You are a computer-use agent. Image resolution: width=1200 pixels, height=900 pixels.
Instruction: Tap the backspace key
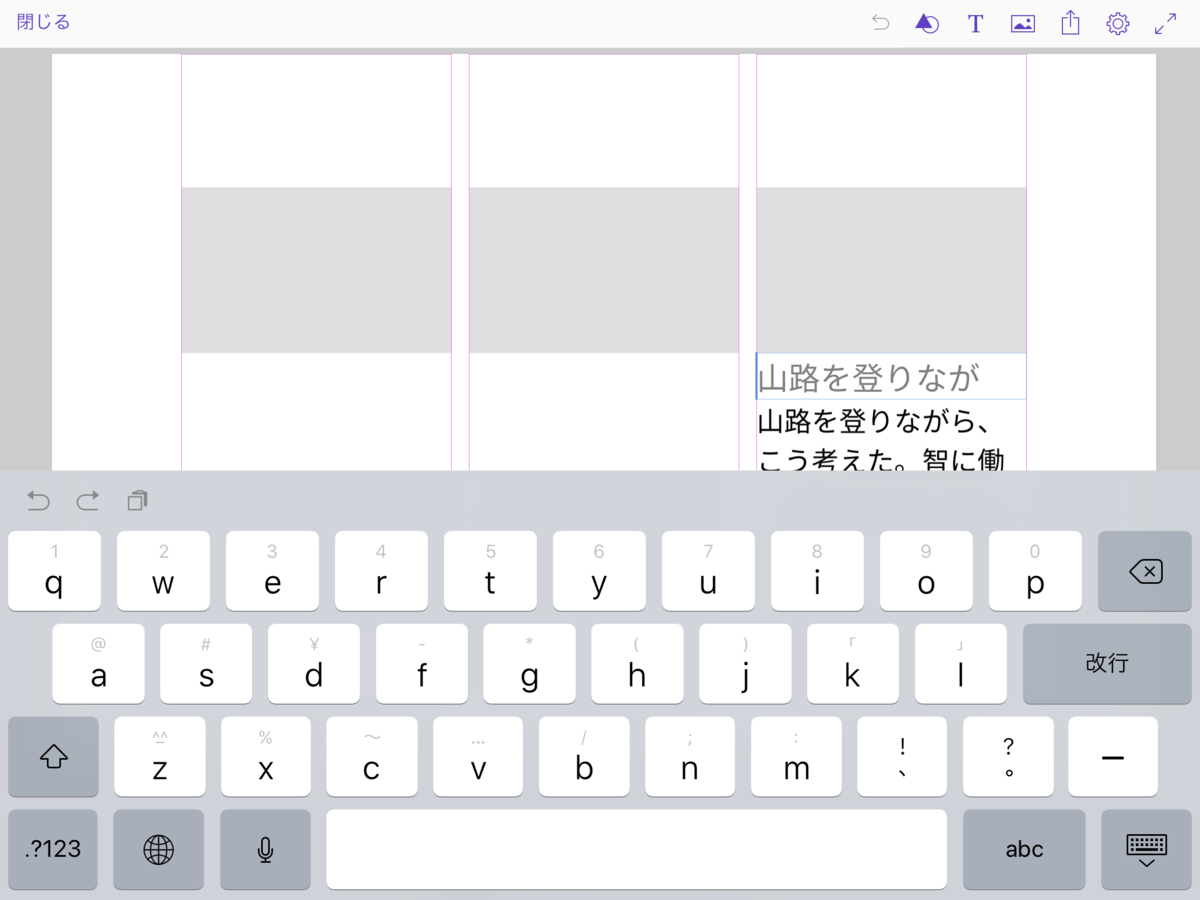coord(1144,570)
